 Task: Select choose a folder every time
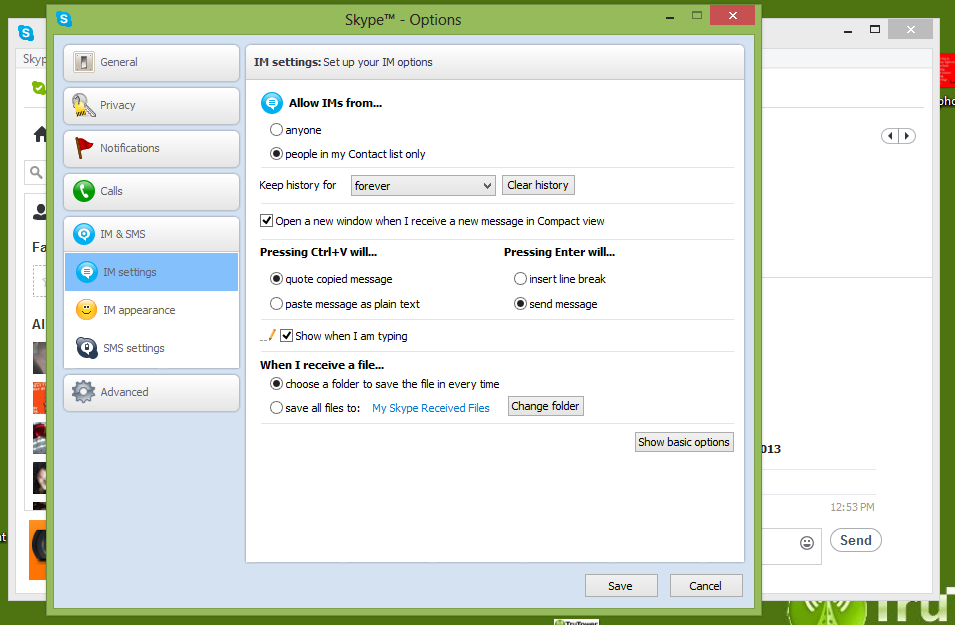tap(384, 384)
